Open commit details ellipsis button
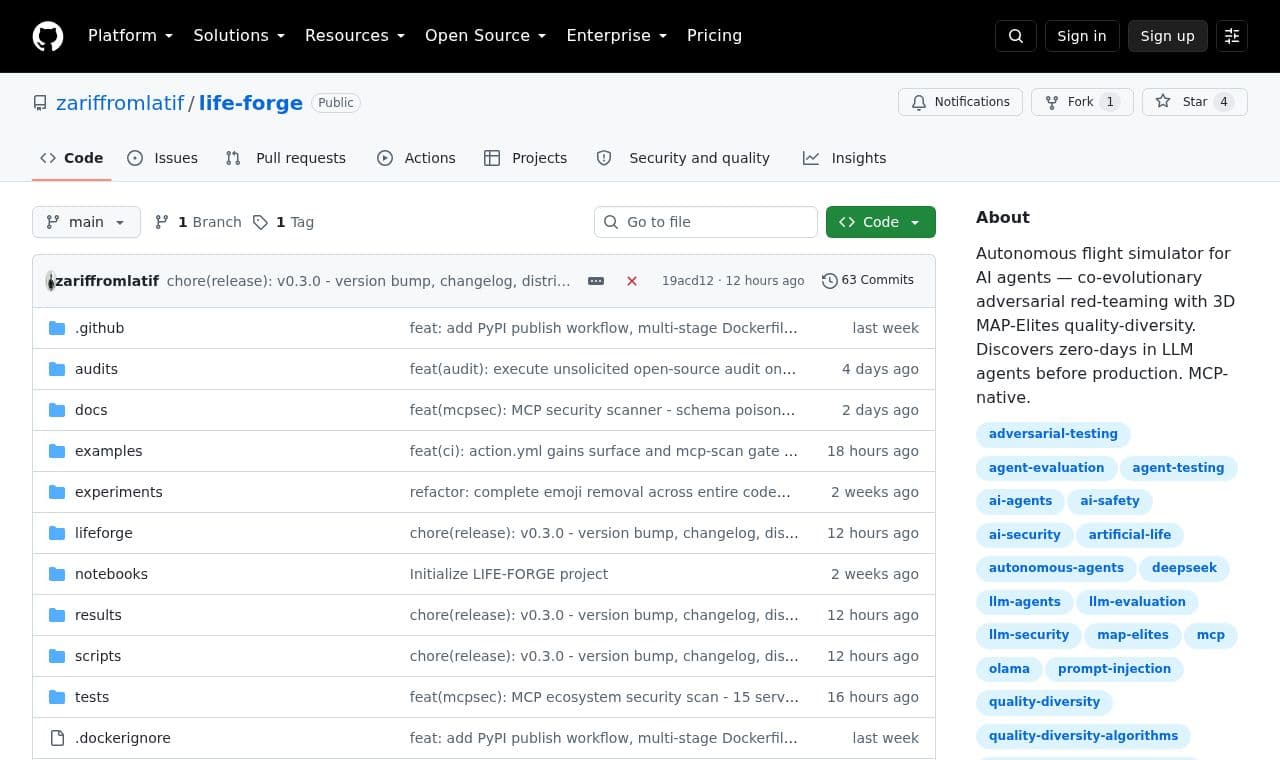 pyautogui.click(x=596, y=281)
